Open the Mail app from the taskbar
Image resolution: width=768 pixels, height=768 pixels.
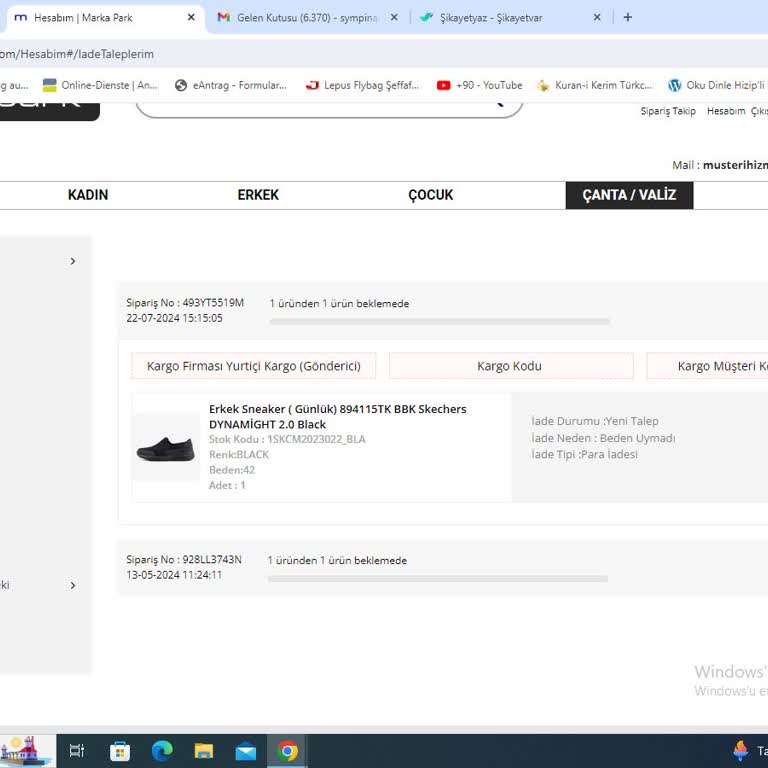[246, 750]
